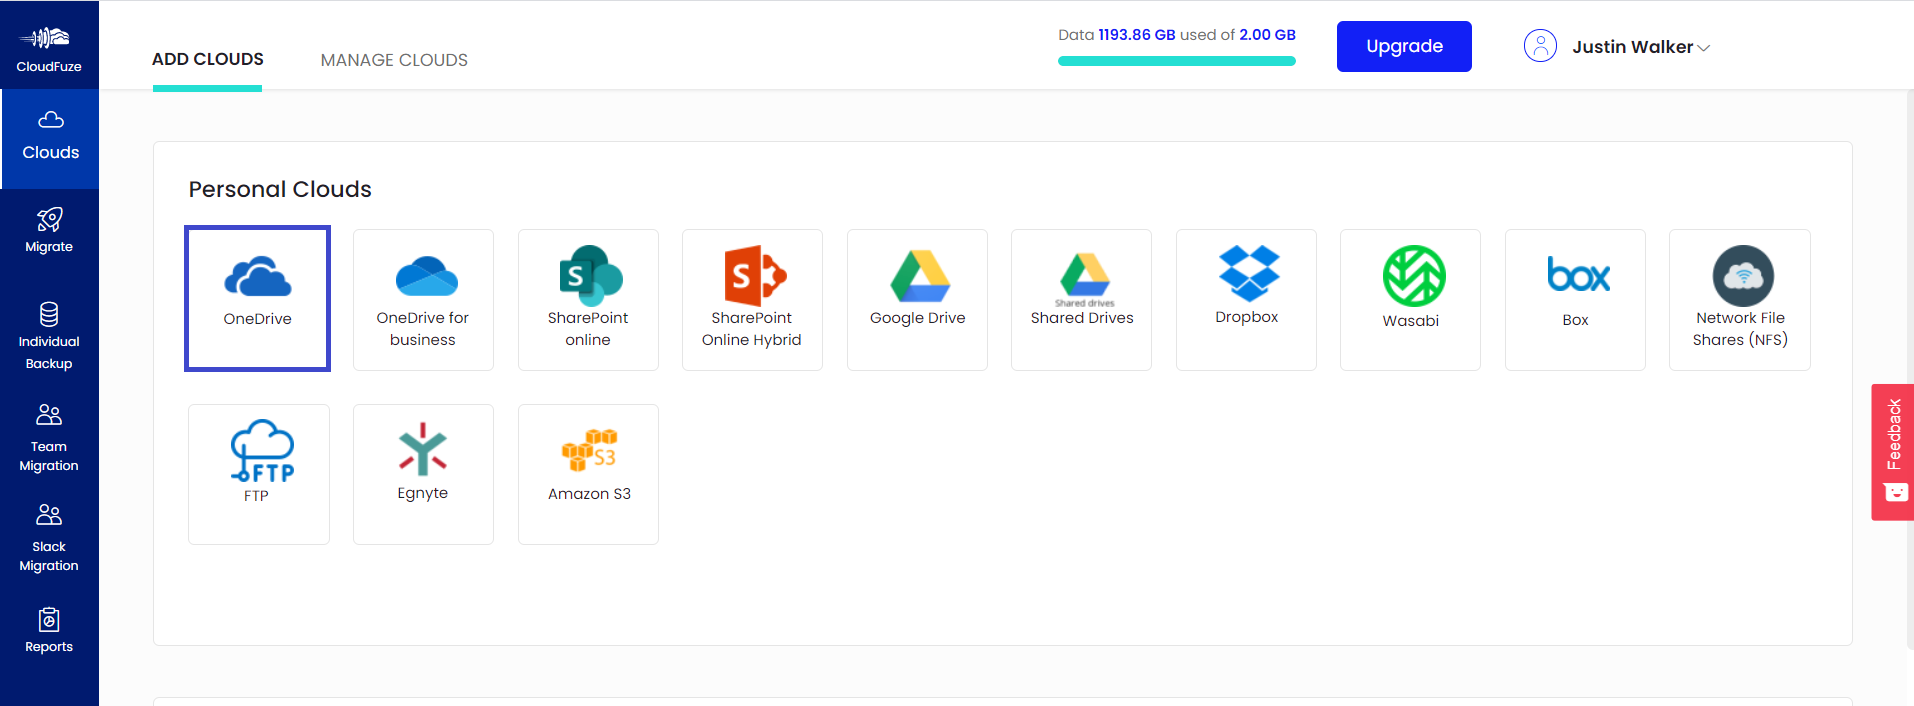This screenshot has width=1914, height=706.
Task: Click the Personal Clouds heading
Action: coord(280,189)
